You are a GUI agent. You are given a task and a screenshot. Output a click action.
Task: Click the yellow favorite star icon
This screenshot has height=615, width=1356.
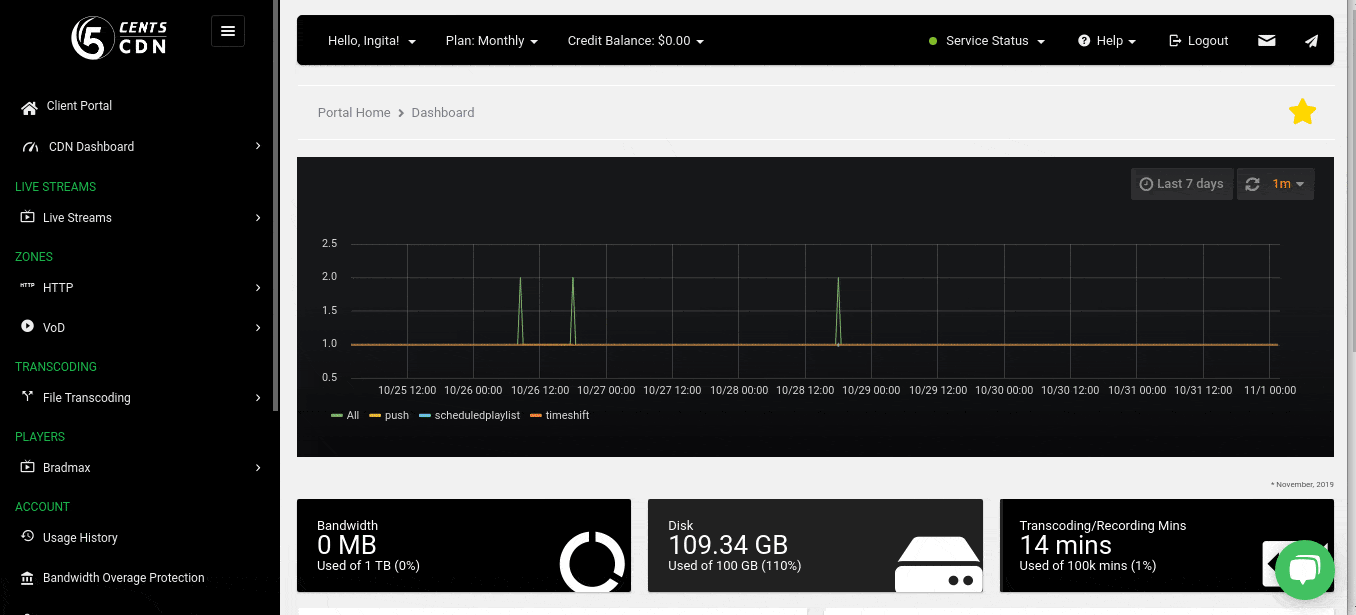point(1302,112)
